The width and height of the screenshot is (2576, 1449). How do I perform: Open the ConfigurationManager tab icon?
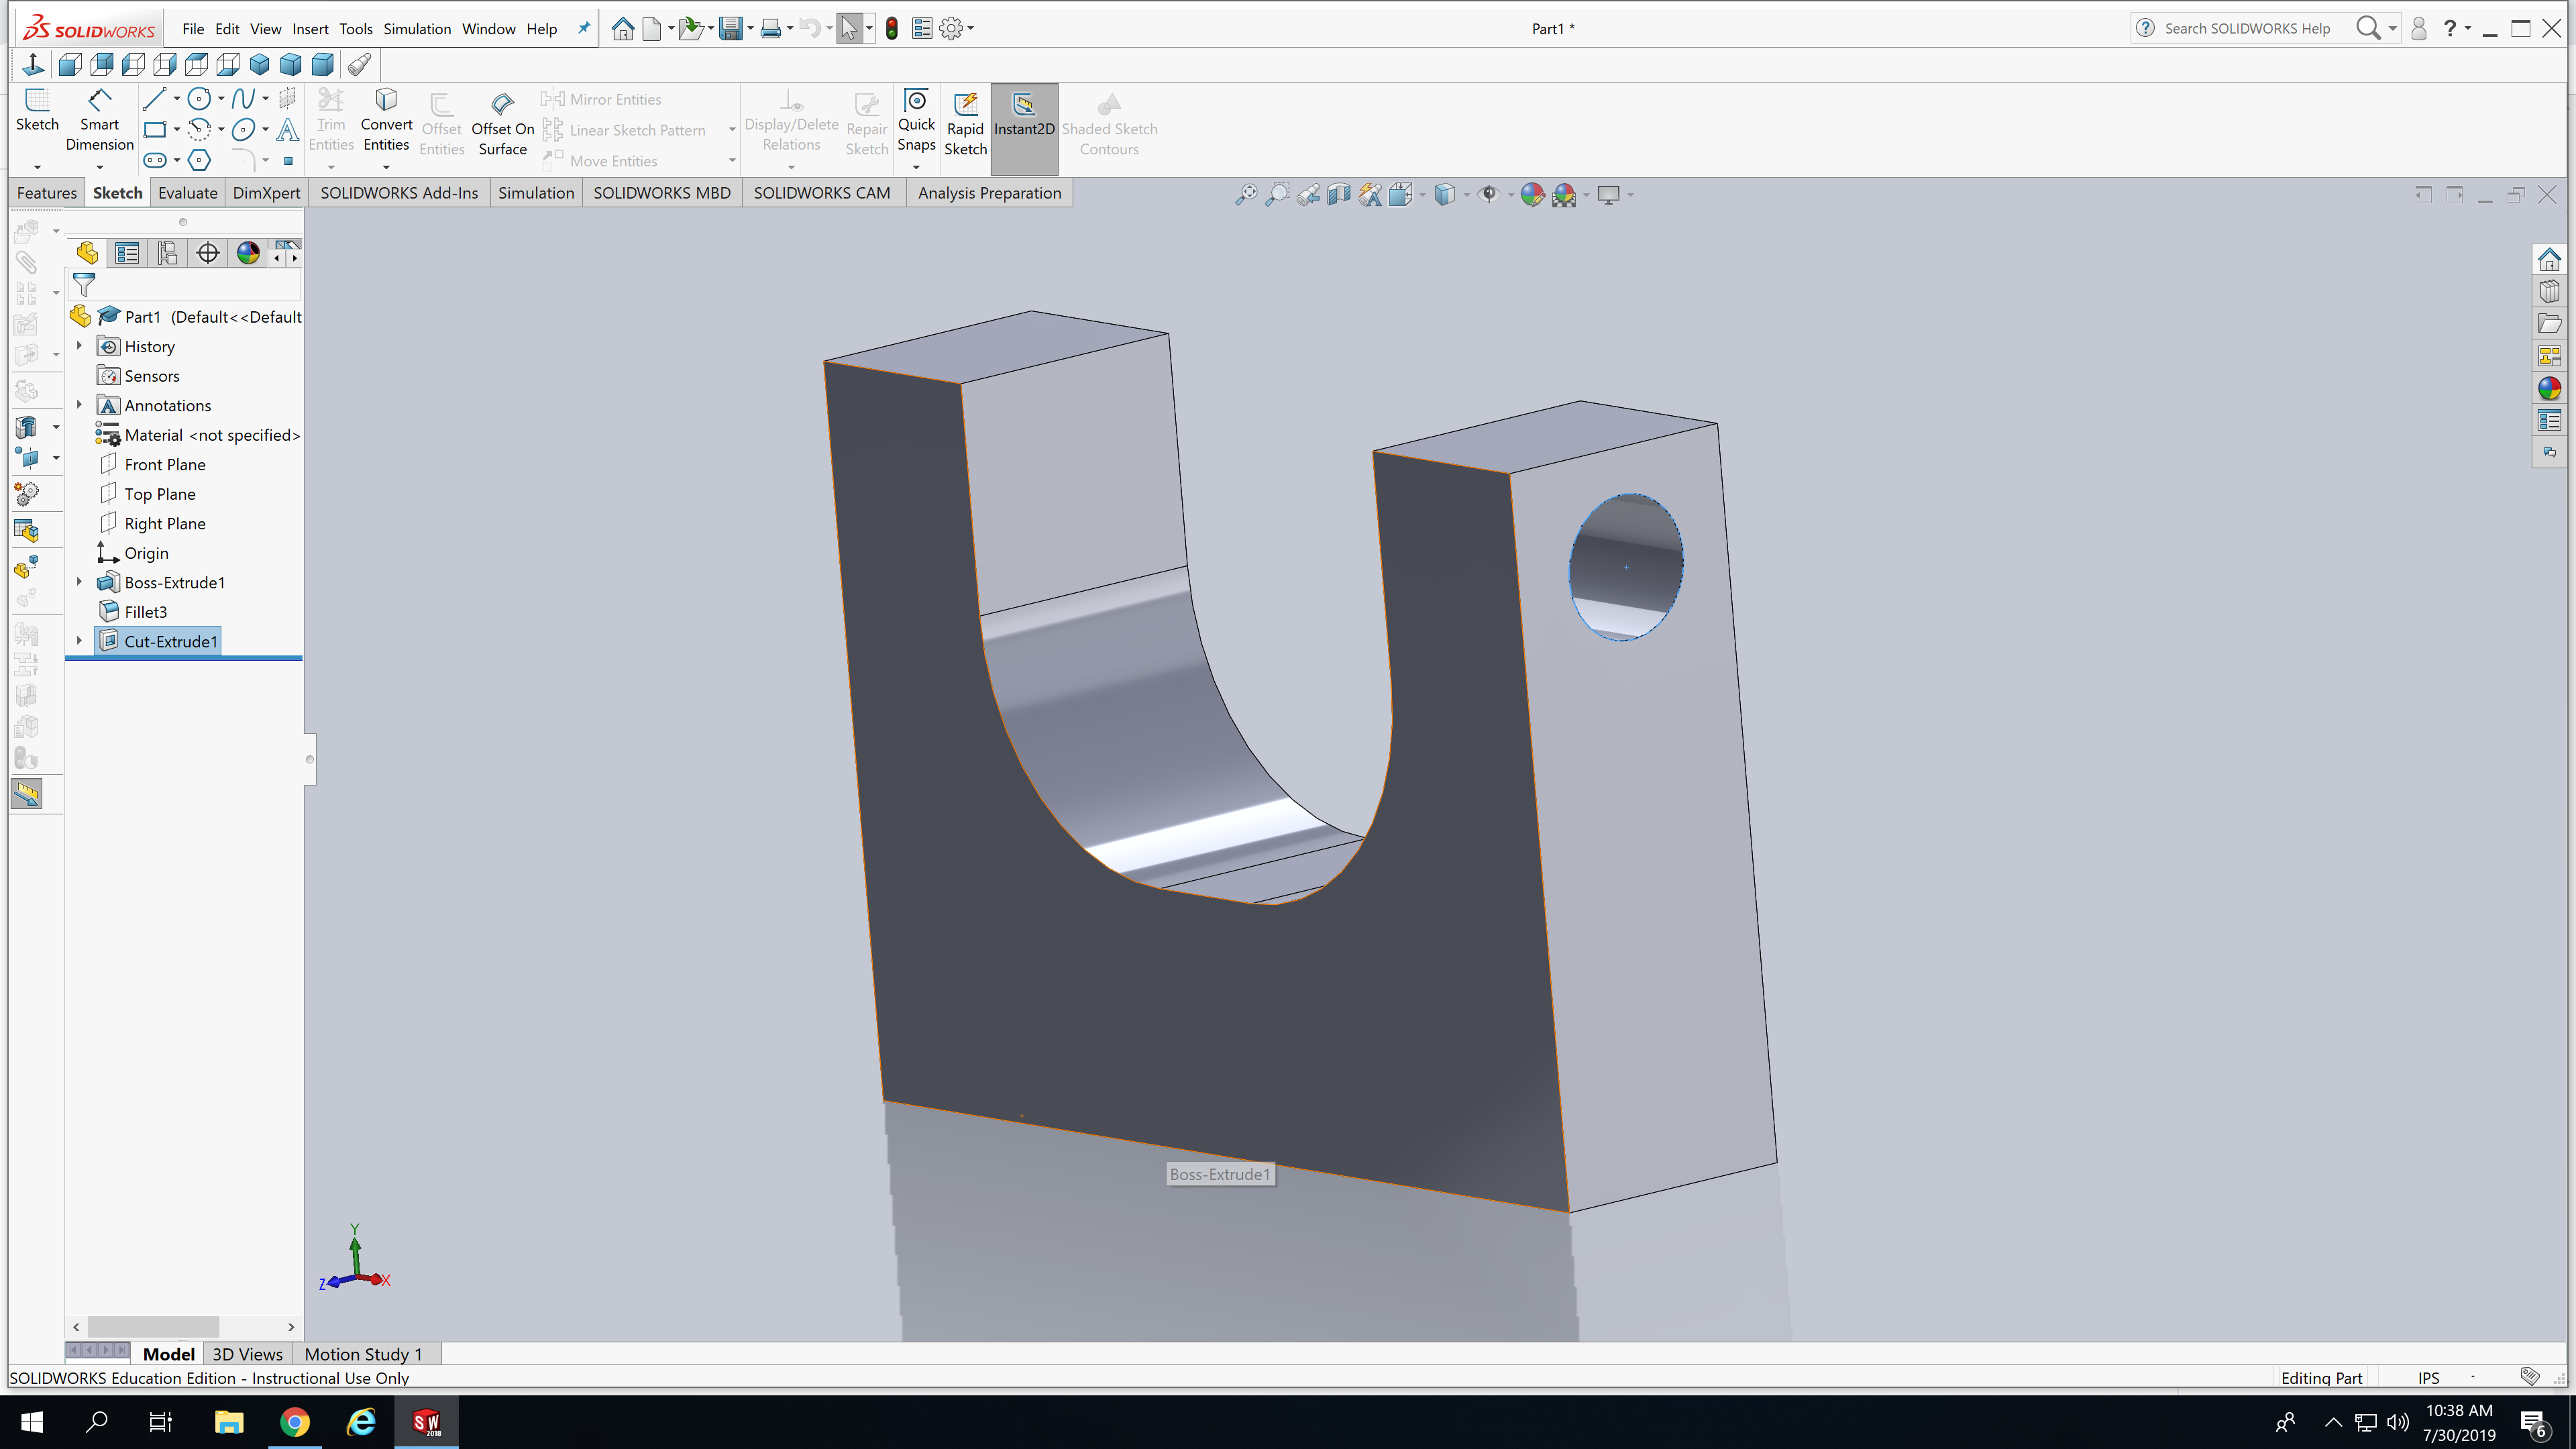(x=167, y=253)
